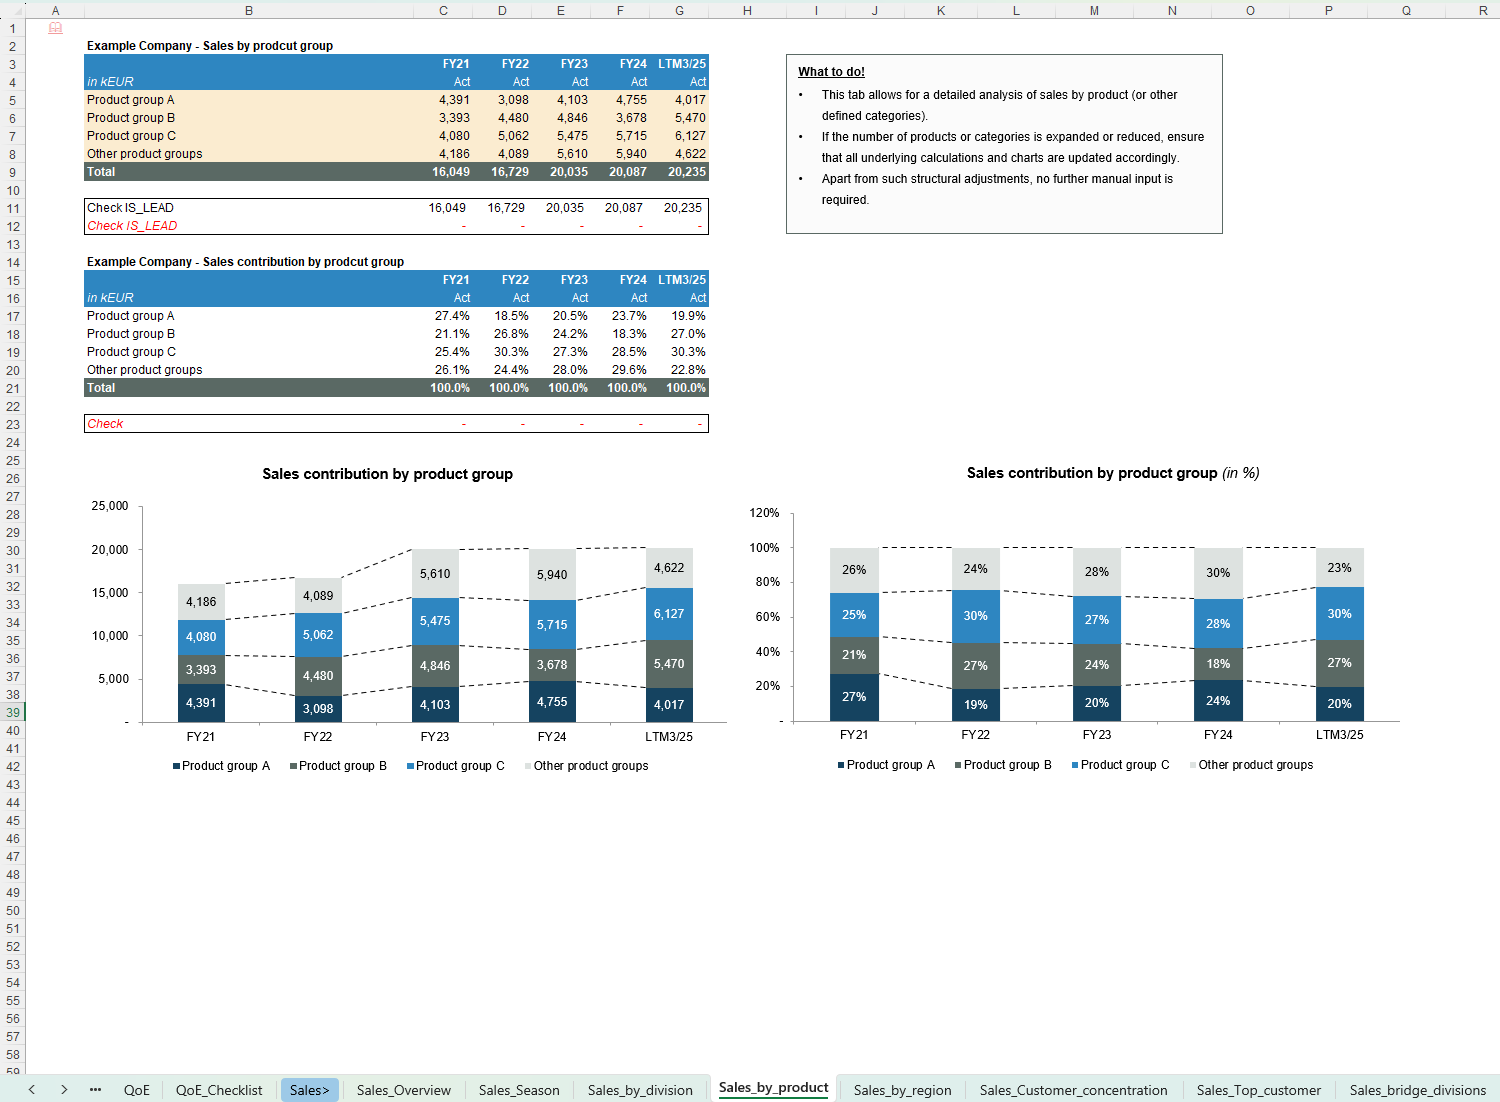
Task: Open the QoE_Checklist sheet
Action: tap(218, 1090)
